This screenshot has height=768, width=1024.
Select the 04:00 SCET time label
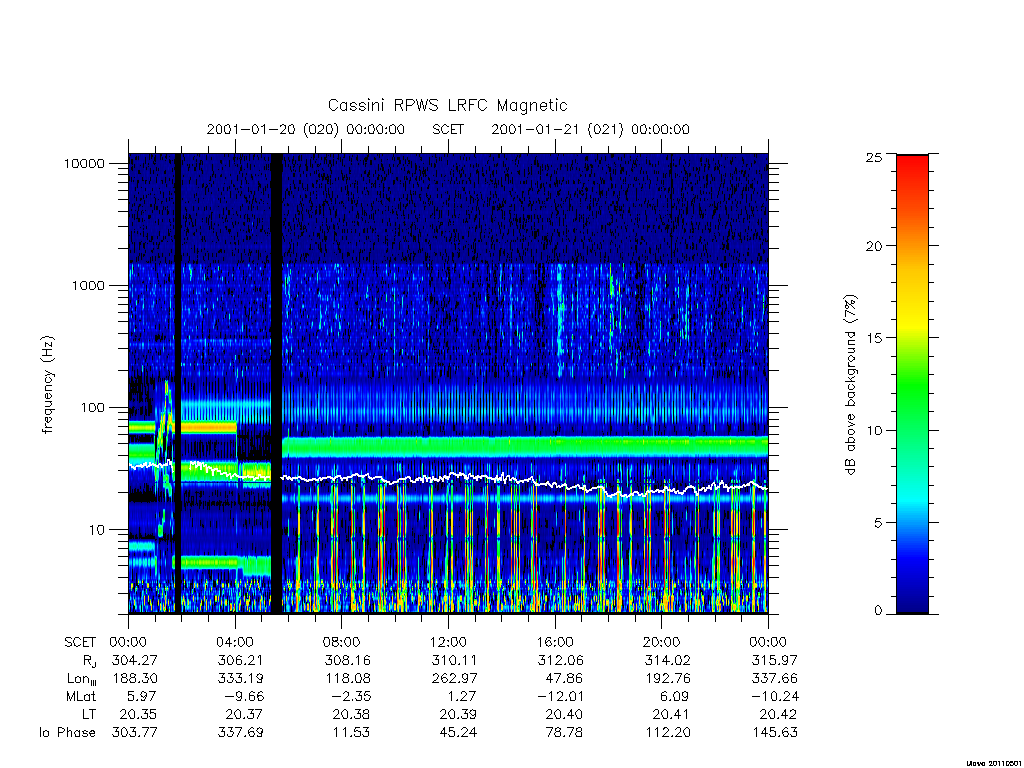click(x=235, y=642)
